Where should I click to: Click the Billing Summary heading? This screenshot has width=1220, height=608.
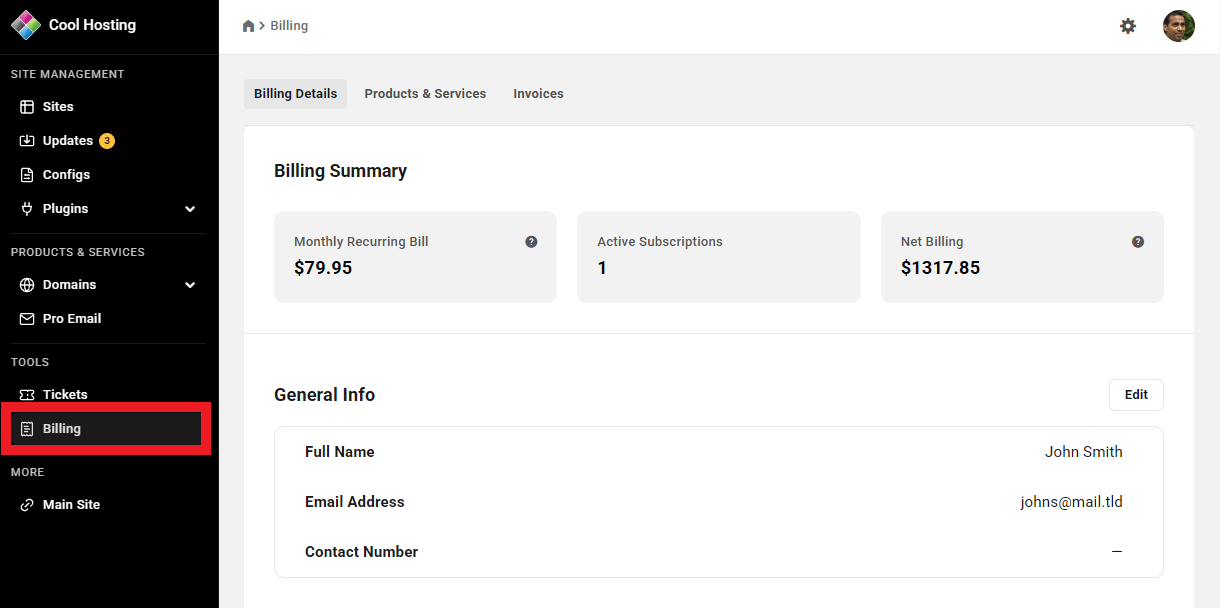pyautogui.click(x=340, y=171)
